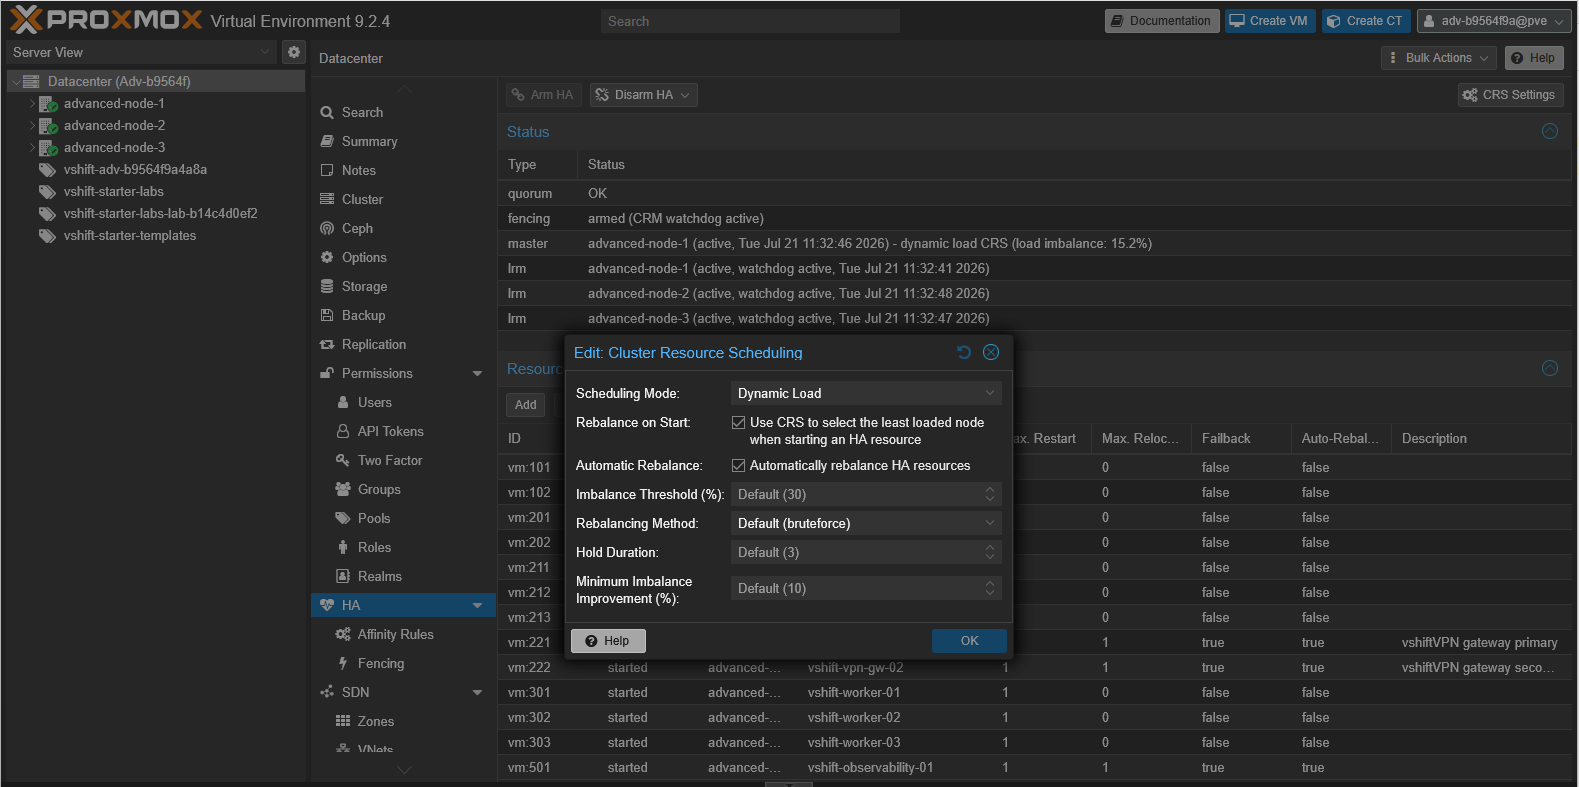The width and height of the screenshot is (1579, 787).
Task: Close the Cluster Resource Scheduling dialog
Action: tap(991, 352)
